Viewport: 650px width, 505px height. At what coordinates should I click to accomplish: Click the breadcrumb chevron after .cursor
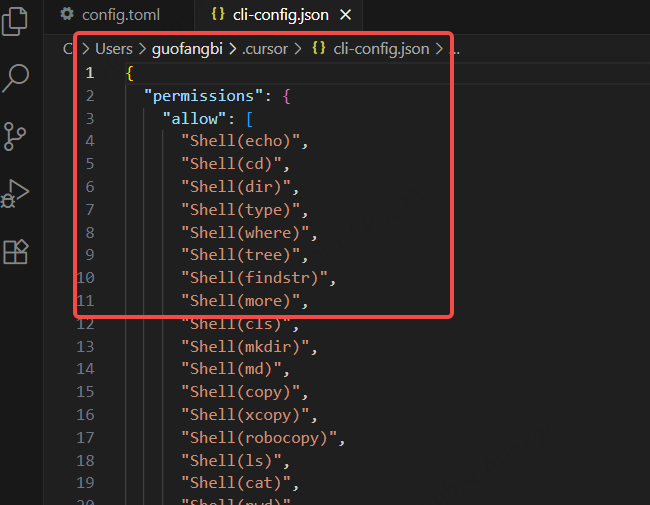click(298, 49)
